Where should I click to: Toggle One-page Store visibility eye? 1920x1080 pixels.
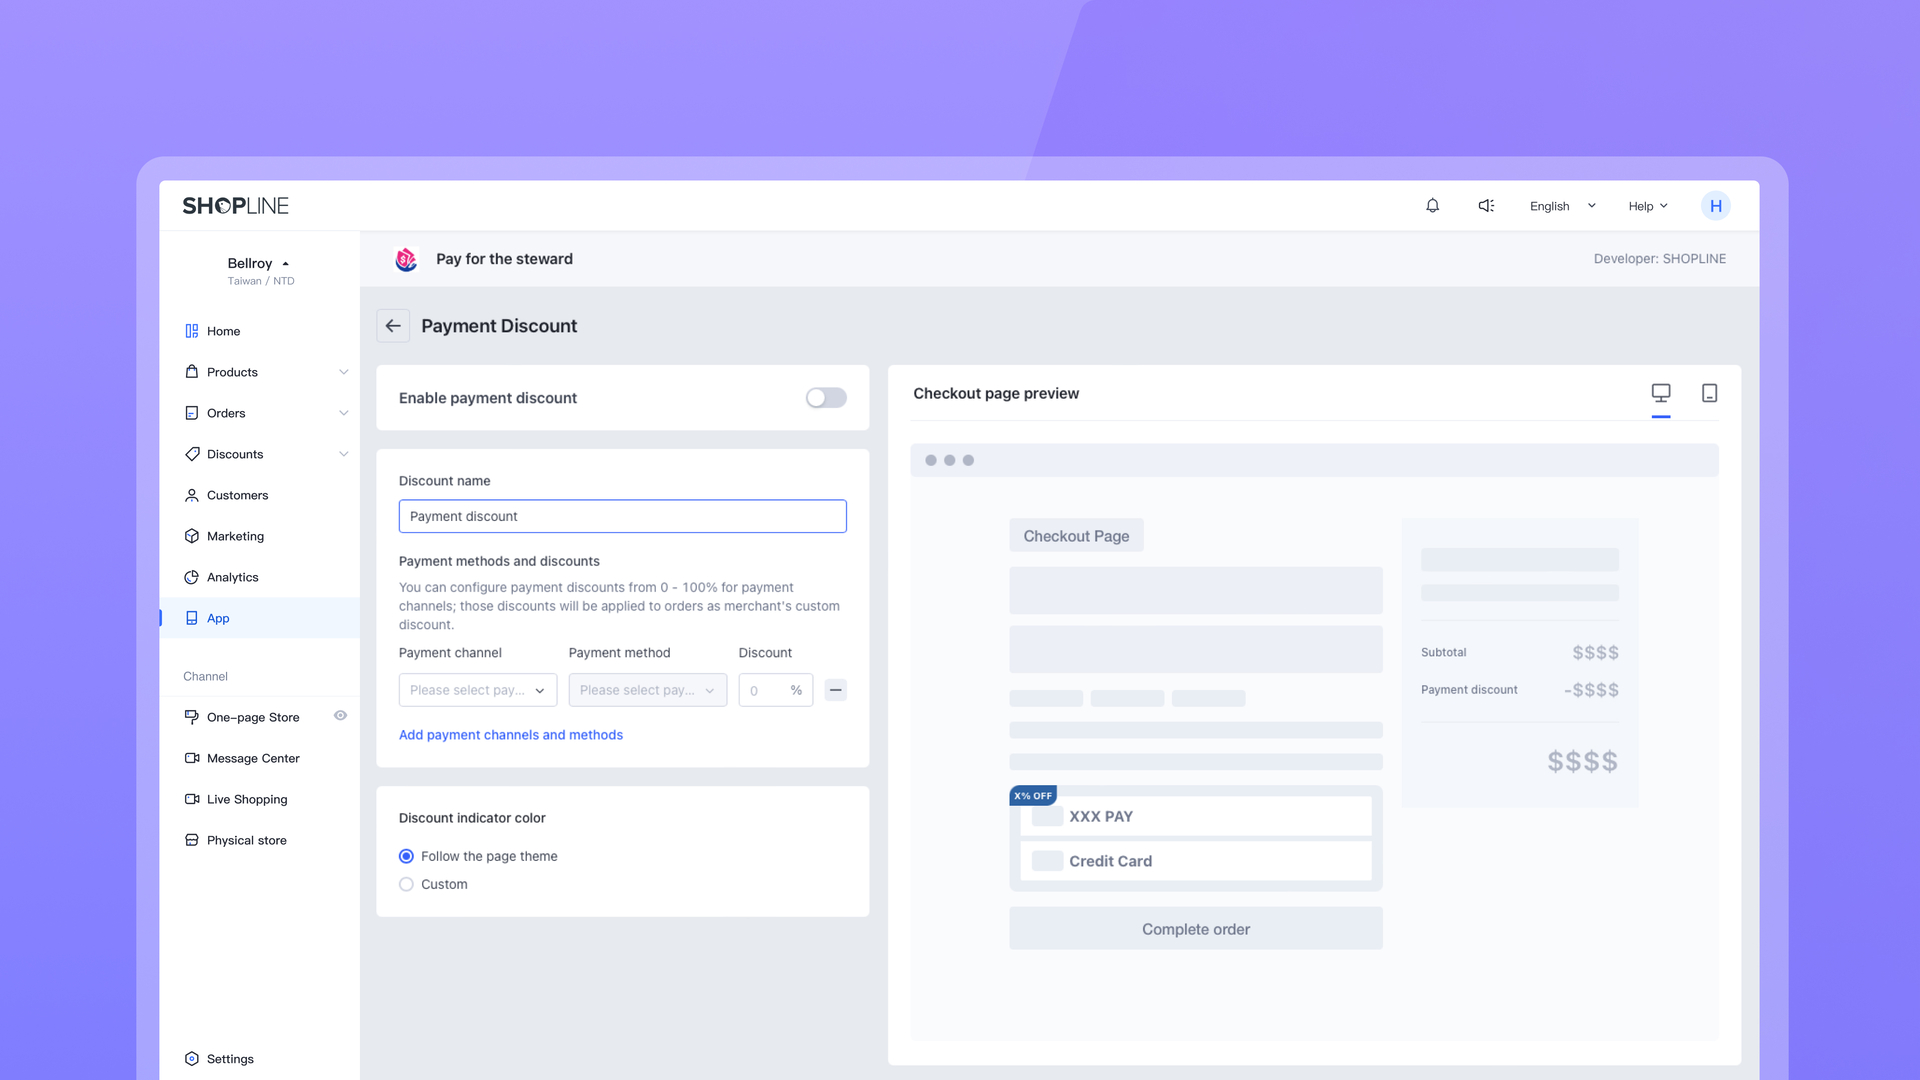click(340, 716)
